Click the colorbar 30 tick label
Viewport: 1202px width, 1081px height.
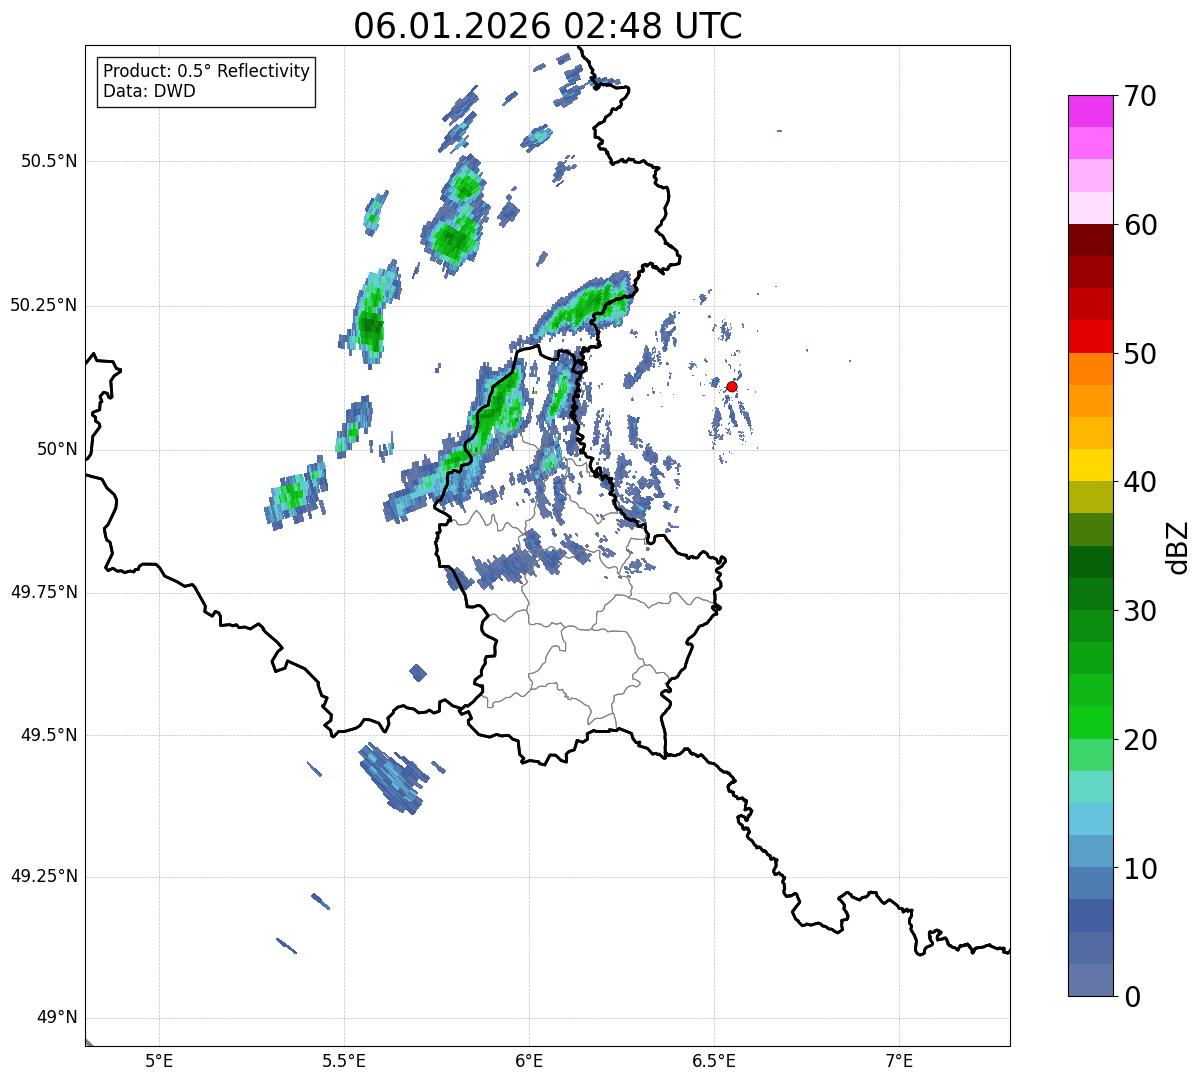(1139, 611)
